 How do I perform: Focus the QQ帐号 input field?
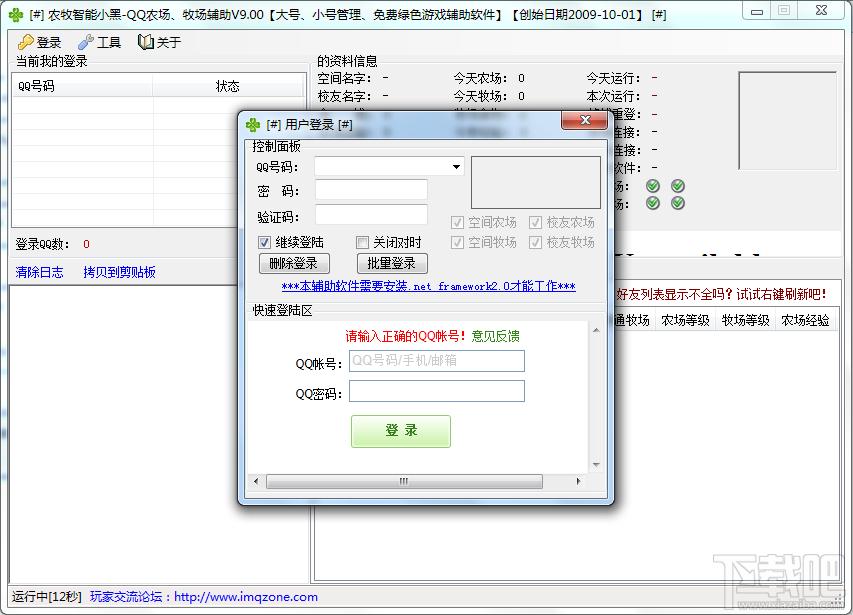tap(436, 360)
